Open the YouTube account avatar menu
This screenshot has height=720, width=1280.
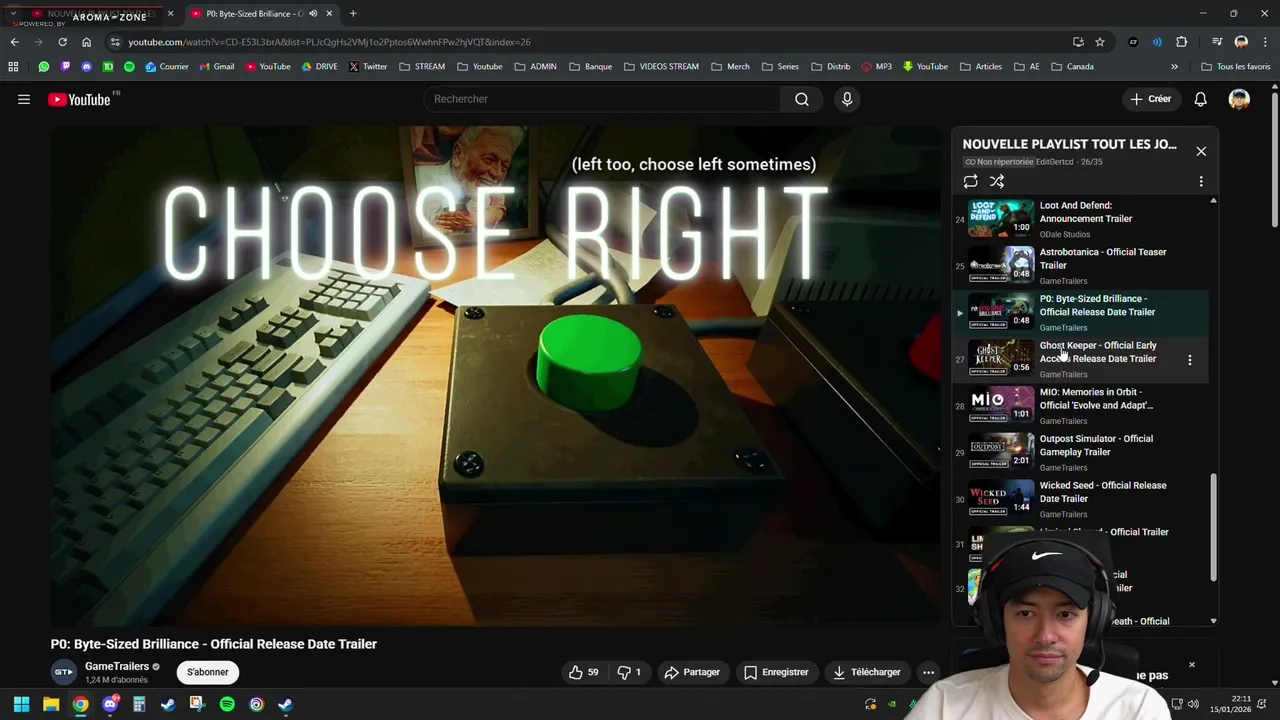pyautogui.click(x=1239, y=99)
